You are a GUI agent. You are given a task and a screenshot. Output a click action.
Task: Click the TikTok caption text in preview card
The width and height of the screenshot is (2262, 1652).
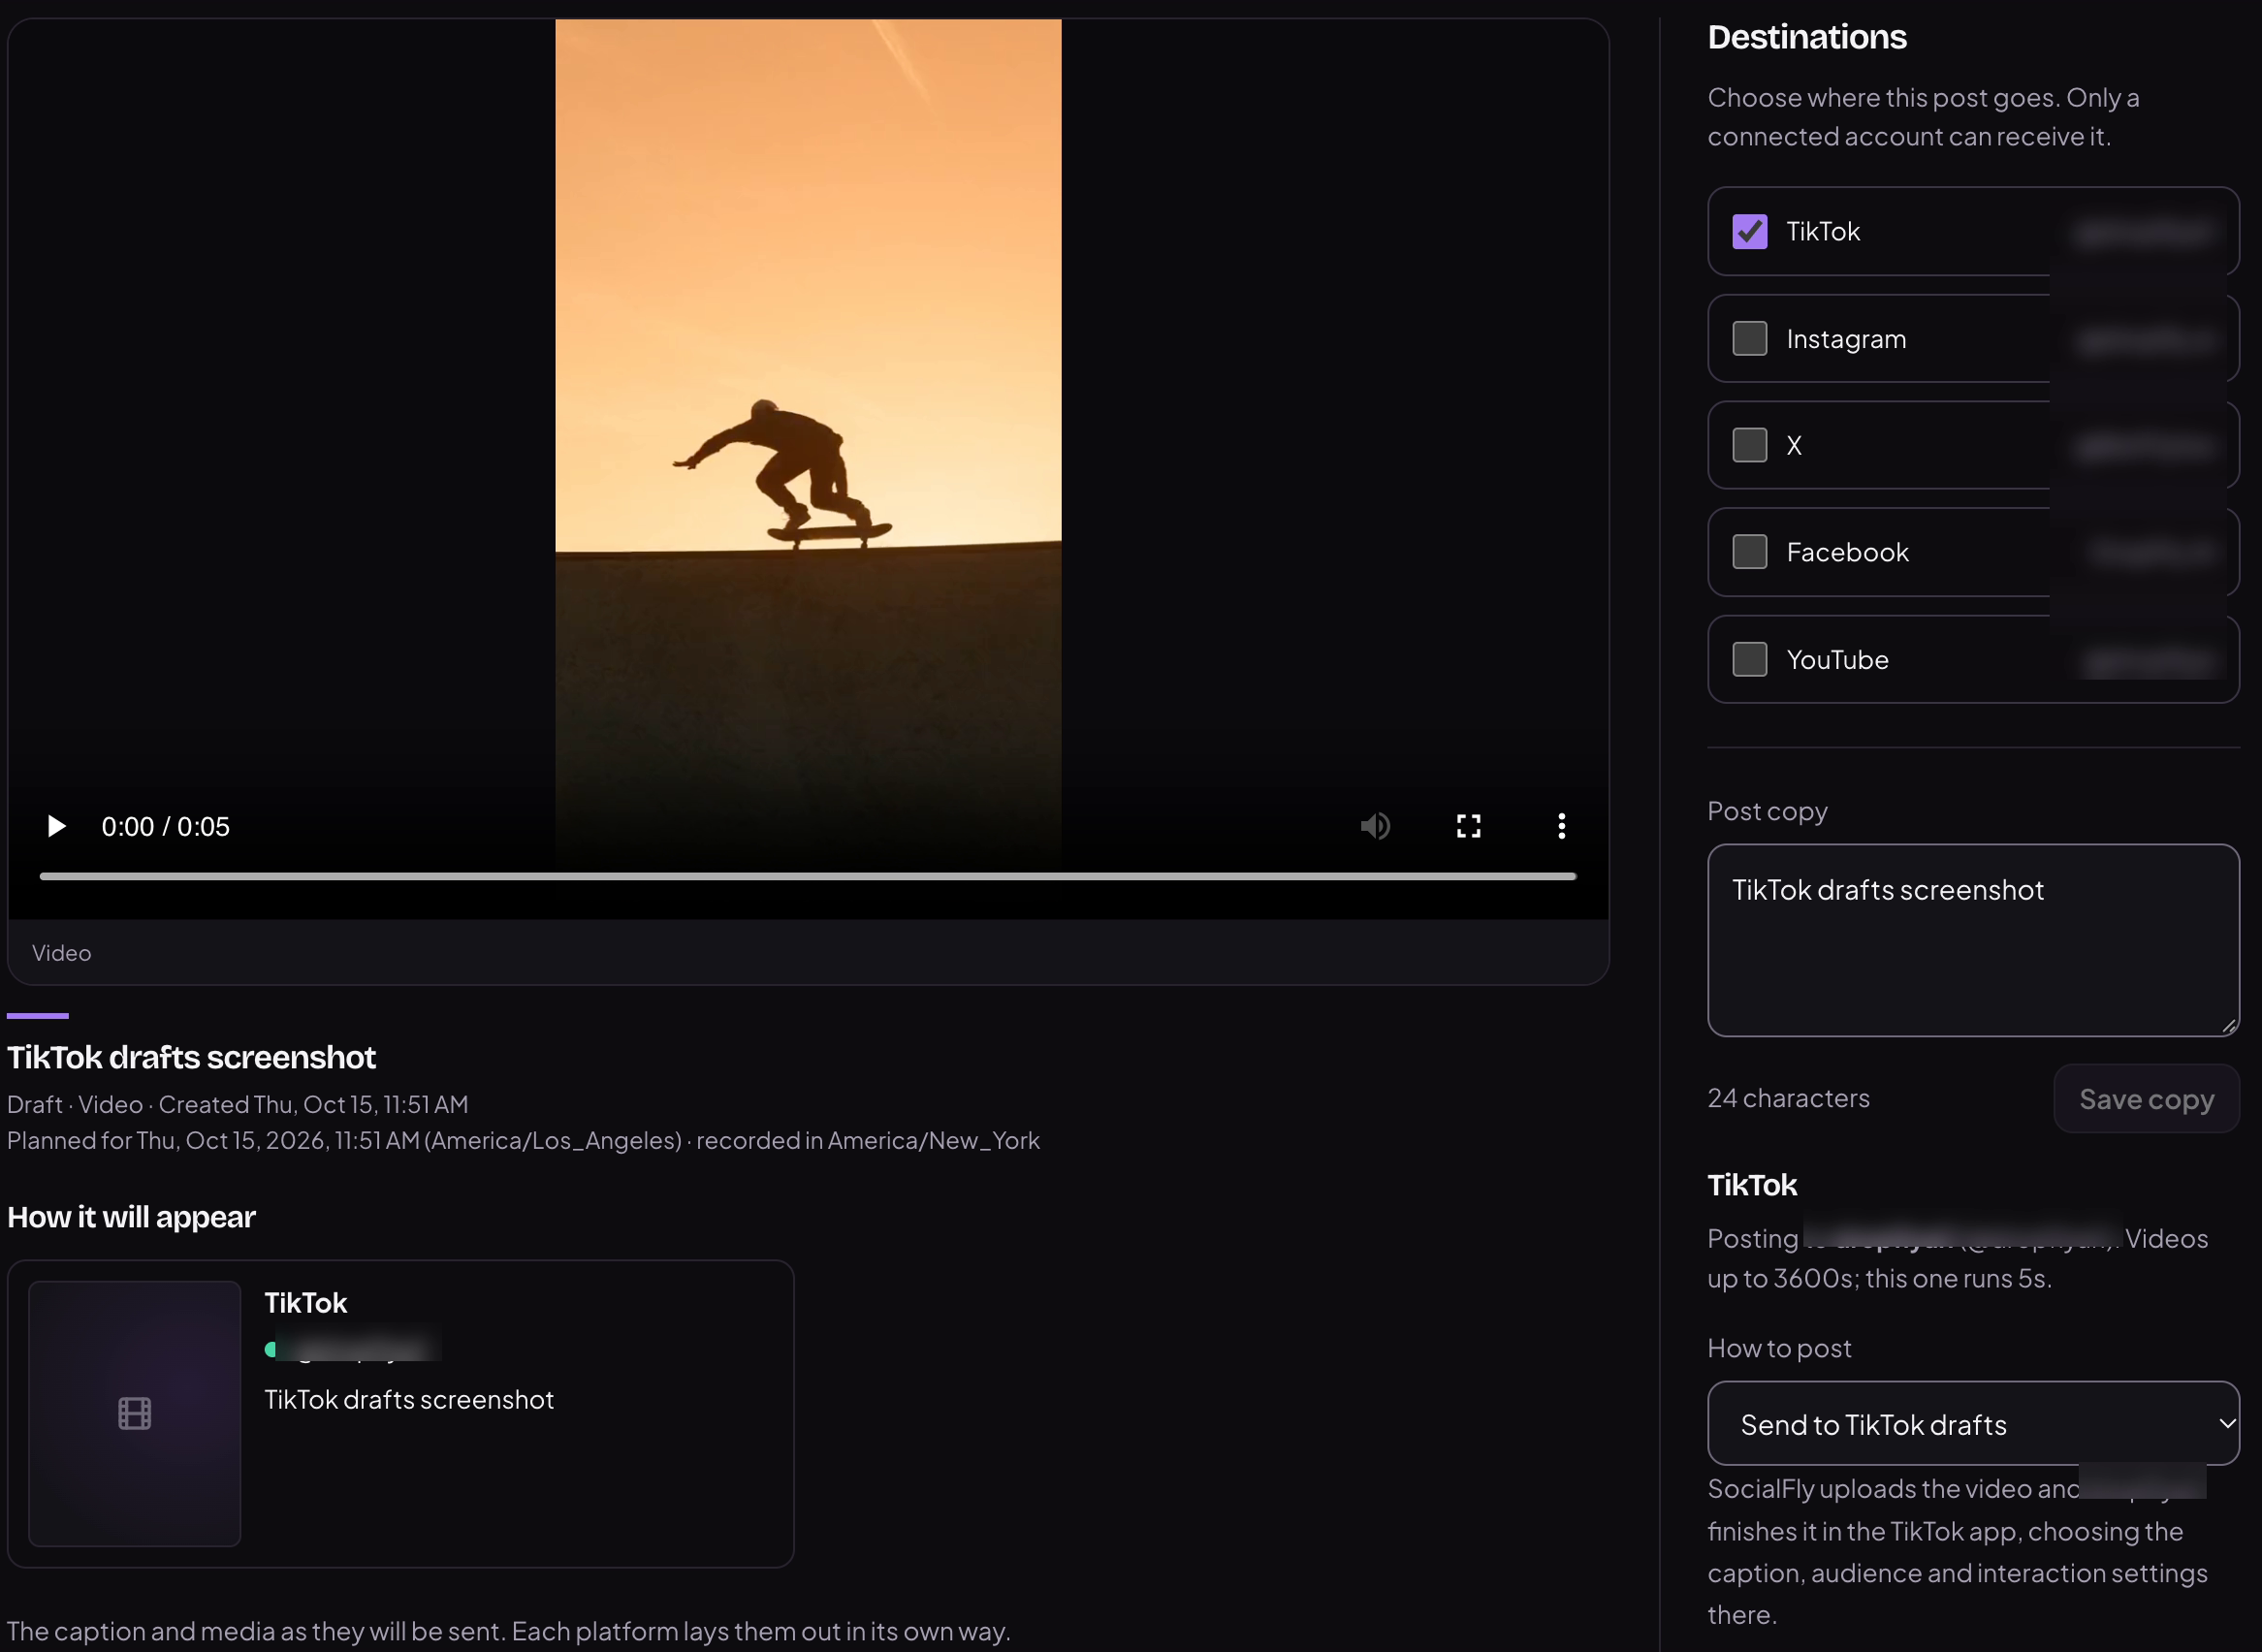pos(409,1400)
